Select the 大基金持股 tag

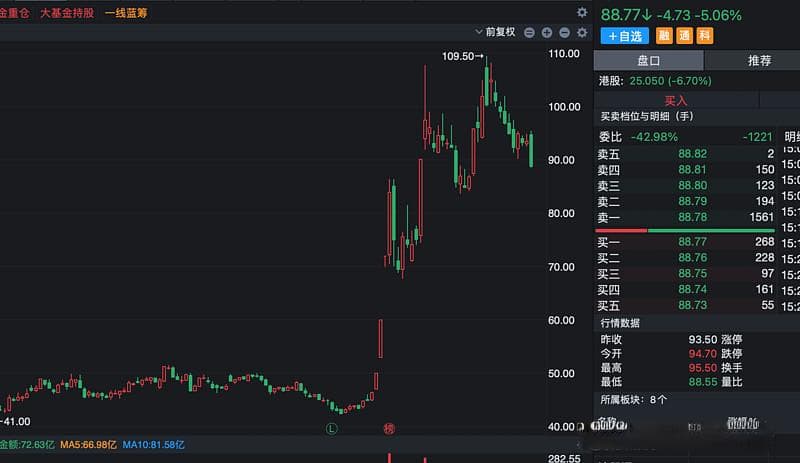coord(67,13)
